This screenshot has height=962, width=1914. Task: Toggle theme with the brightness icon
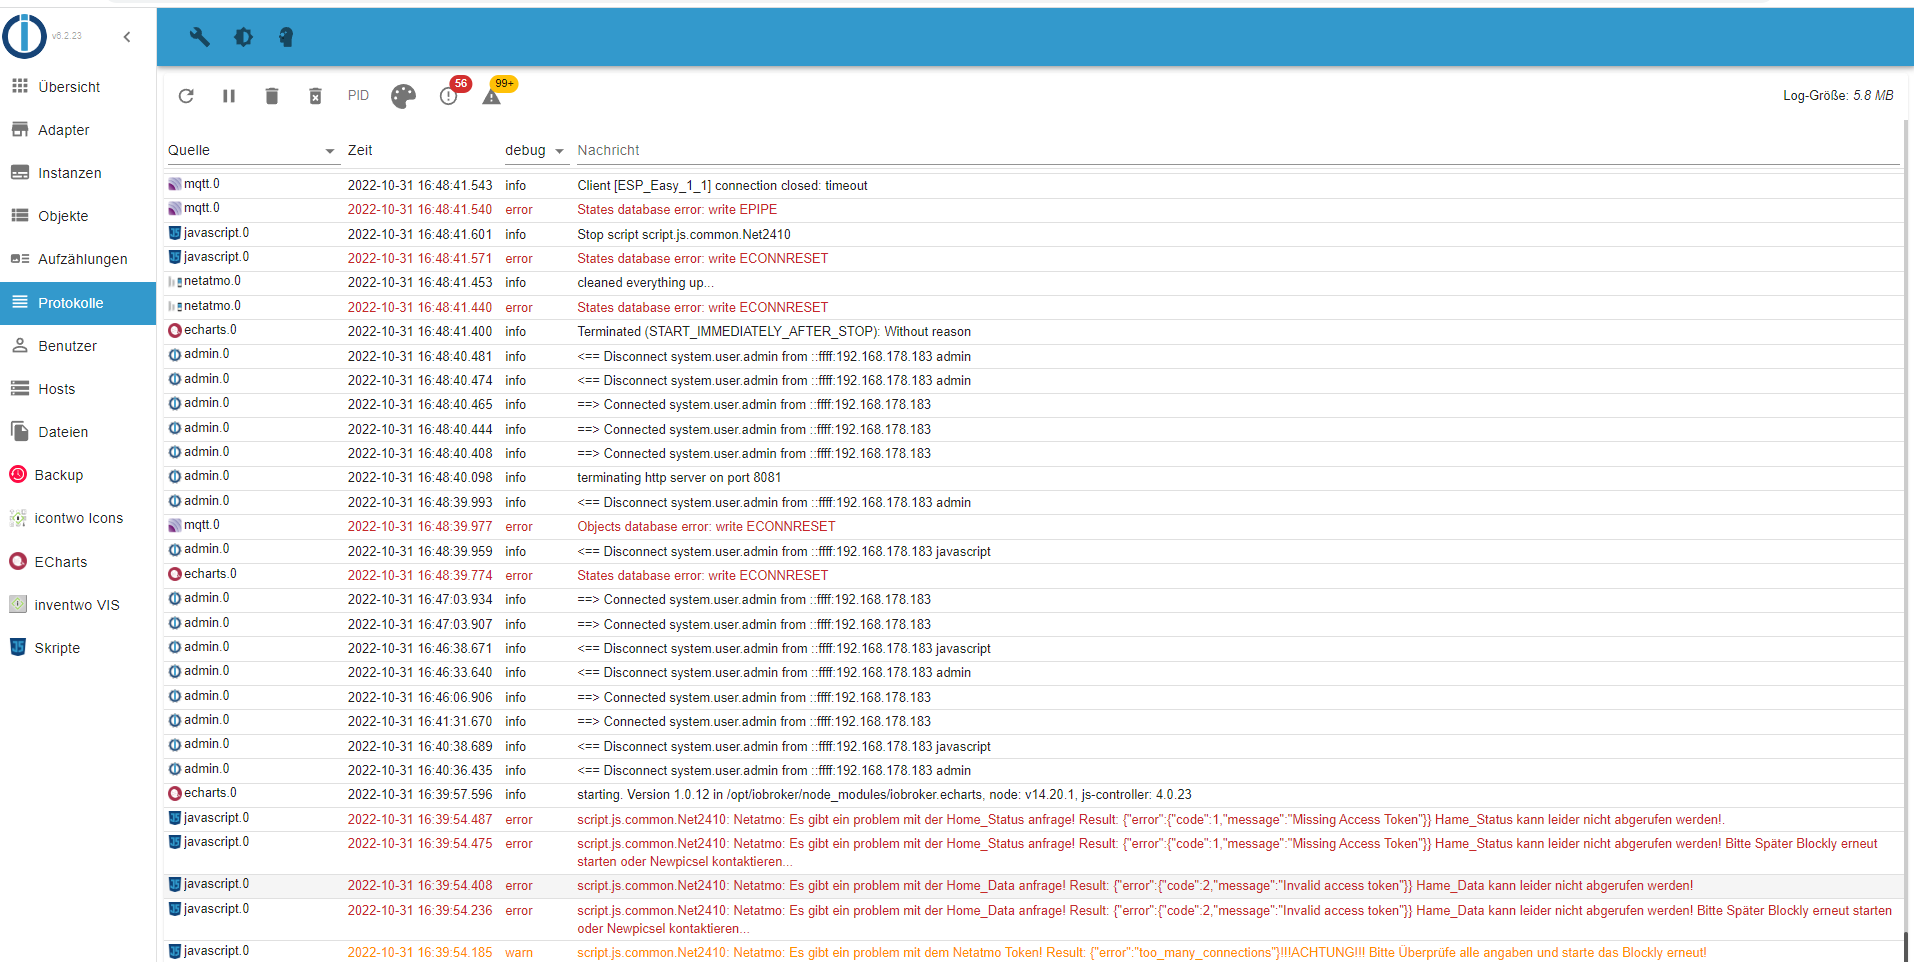(243, 37)
